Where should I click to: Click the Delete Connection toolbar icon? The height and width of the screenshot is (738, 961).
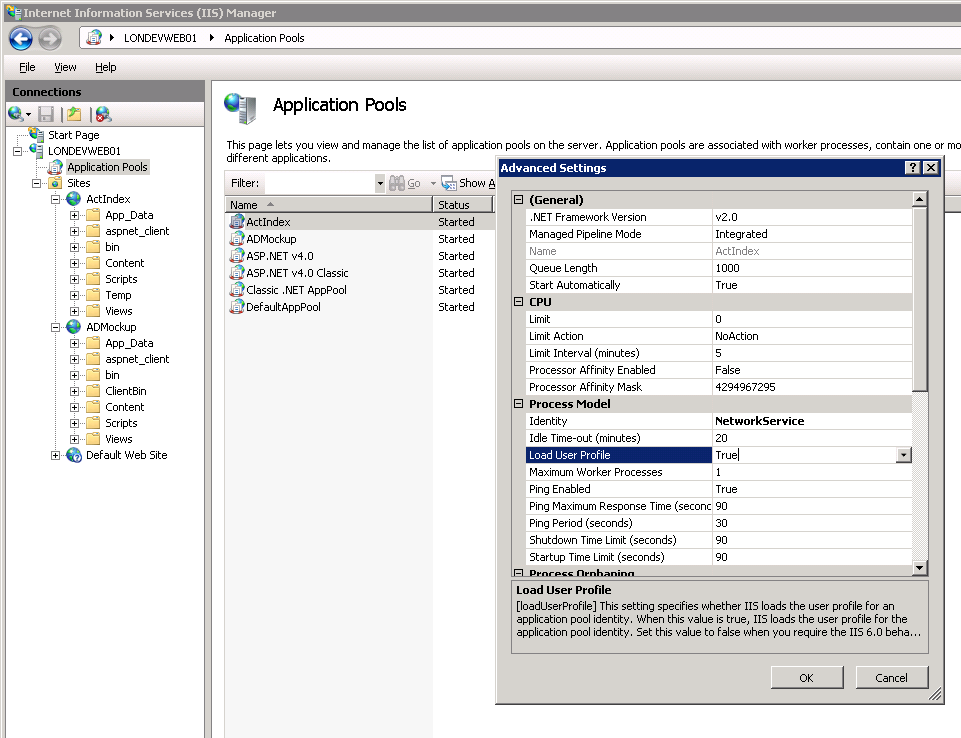pos(103,114)
